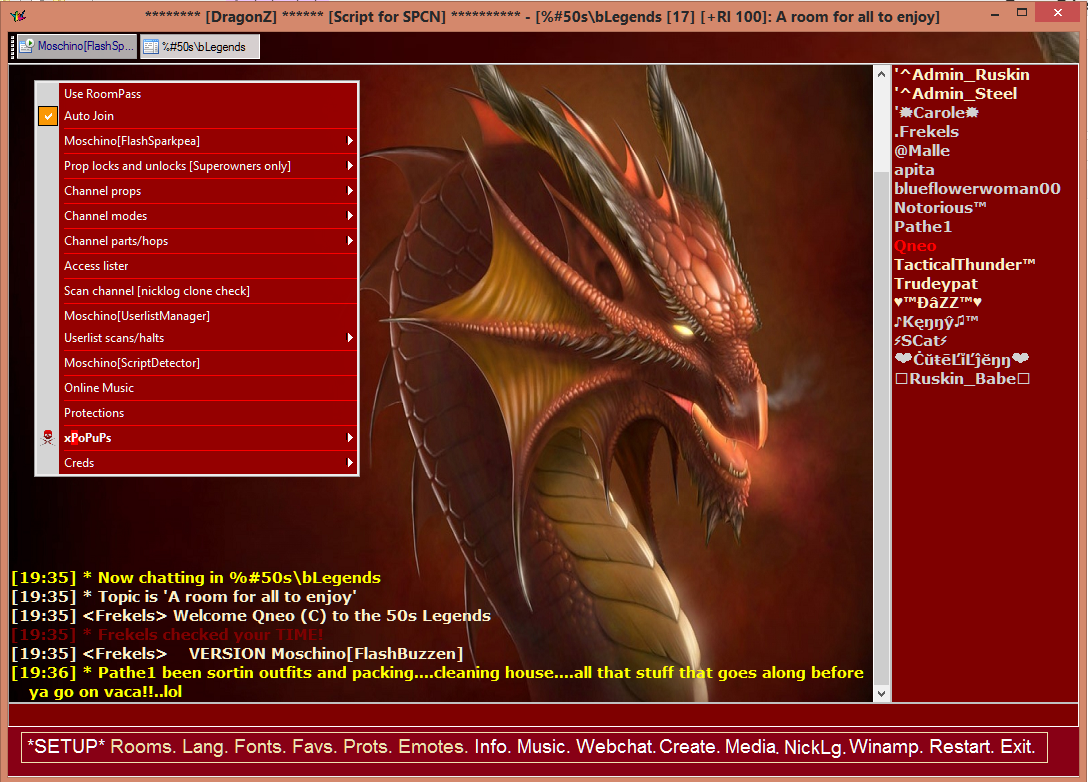Select user Notorious™ in userlist
The height and width of the screenshot is (782, 1088).
click(x=940, y=207)
